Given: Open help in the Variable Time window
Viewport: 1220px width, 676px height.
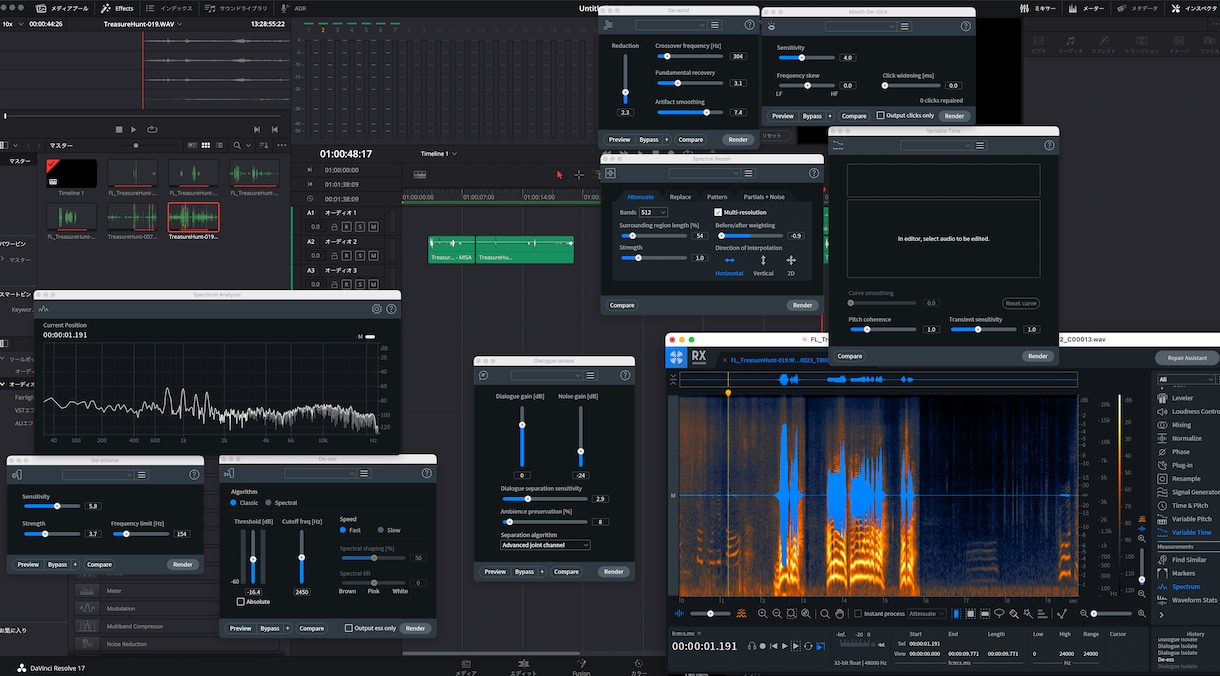Looking at the screenshot, I should coord(1049,145).
